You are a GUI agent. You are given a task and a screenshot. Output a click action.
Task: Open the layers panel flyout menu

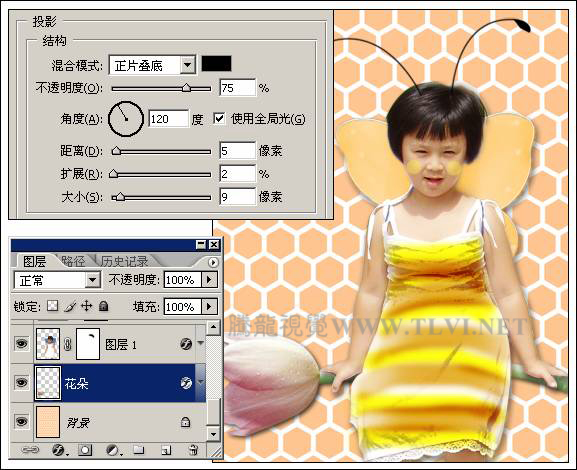click(x=213, y=262)
